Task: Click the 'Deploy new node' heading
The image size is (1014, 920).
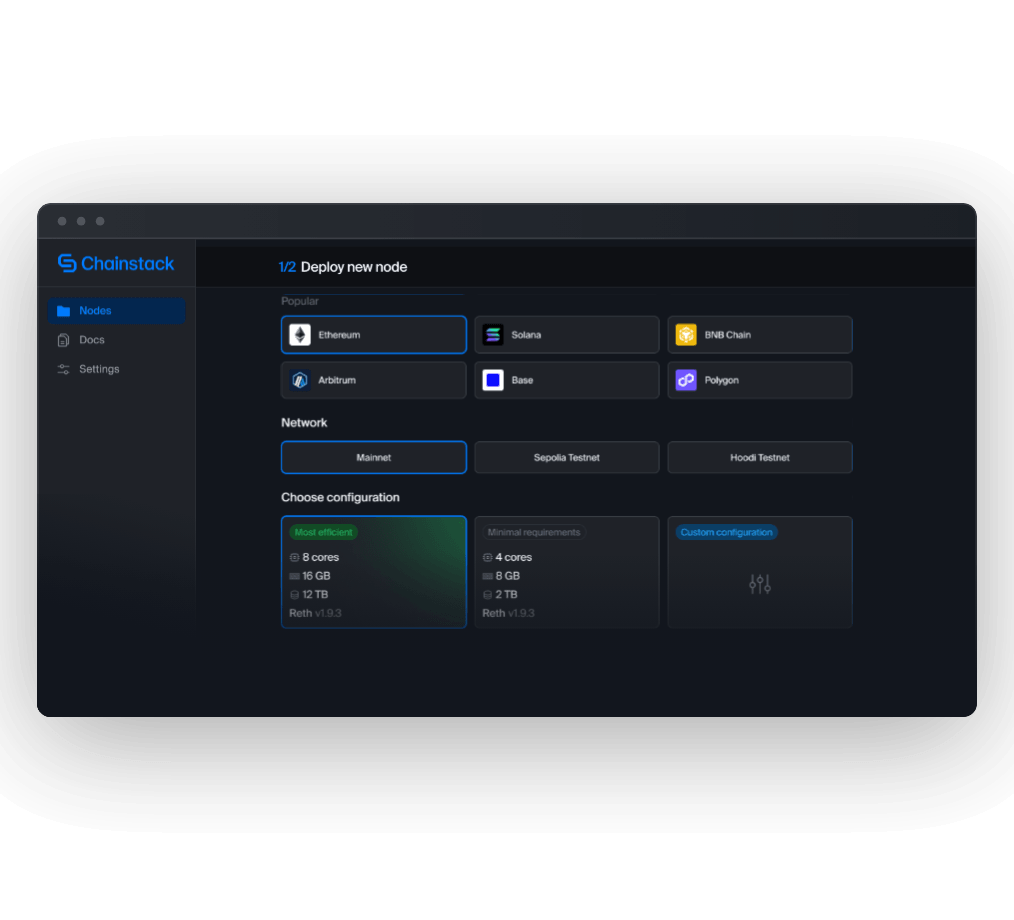Action: [x=354, y=267]
